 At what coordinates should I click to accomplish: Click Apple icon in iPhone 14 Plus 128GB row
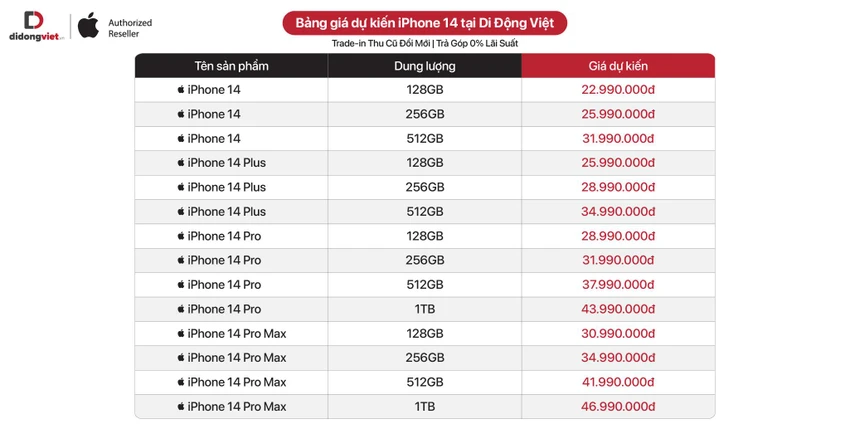181,163
